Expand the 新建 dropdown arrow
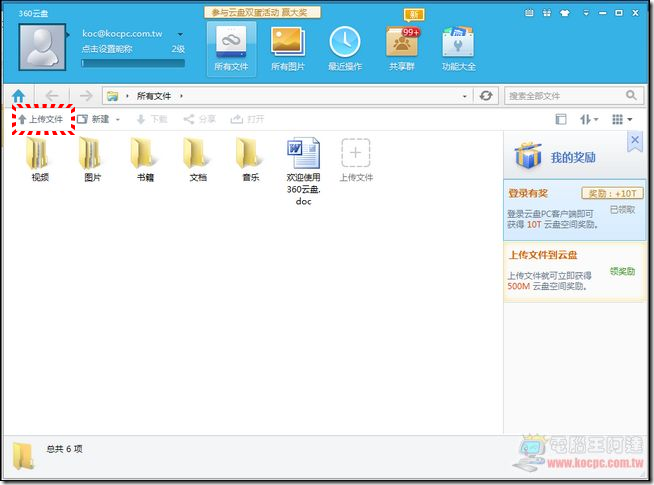654x485 pixels. [x=118, y=120]
